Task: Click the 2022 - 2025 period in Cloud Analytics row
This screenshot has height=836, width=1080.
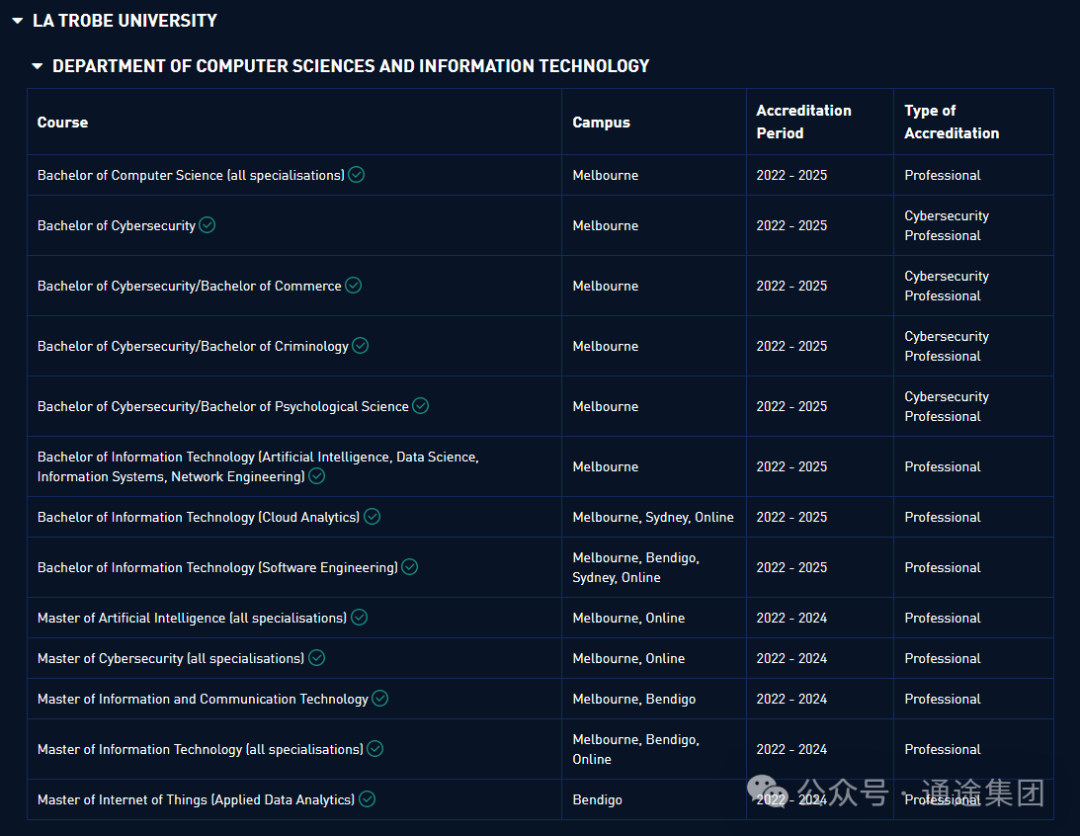Action: [x=792, y=517]
